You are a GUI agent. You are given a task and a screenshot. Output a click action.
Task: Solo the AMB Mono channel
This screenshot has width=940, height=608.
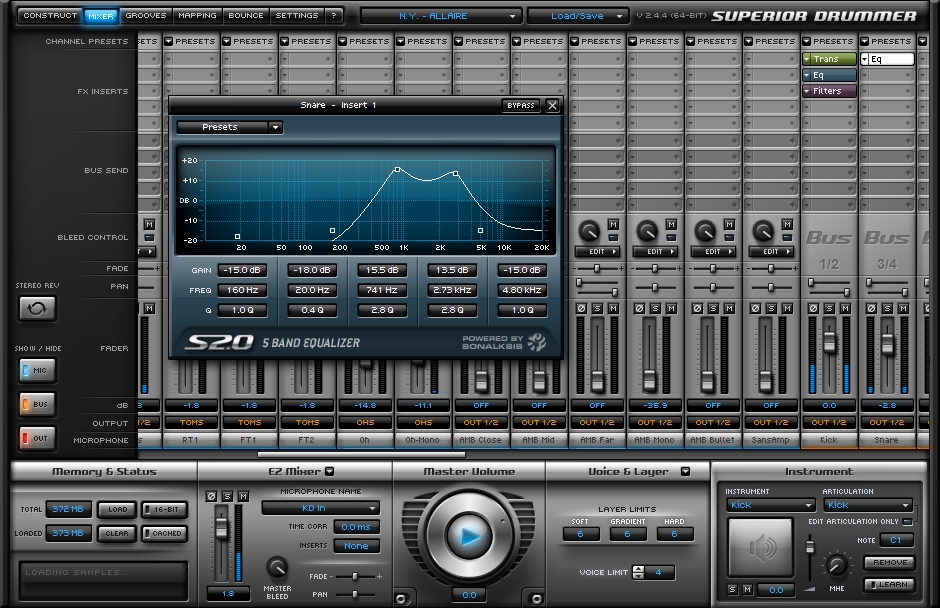655,308
